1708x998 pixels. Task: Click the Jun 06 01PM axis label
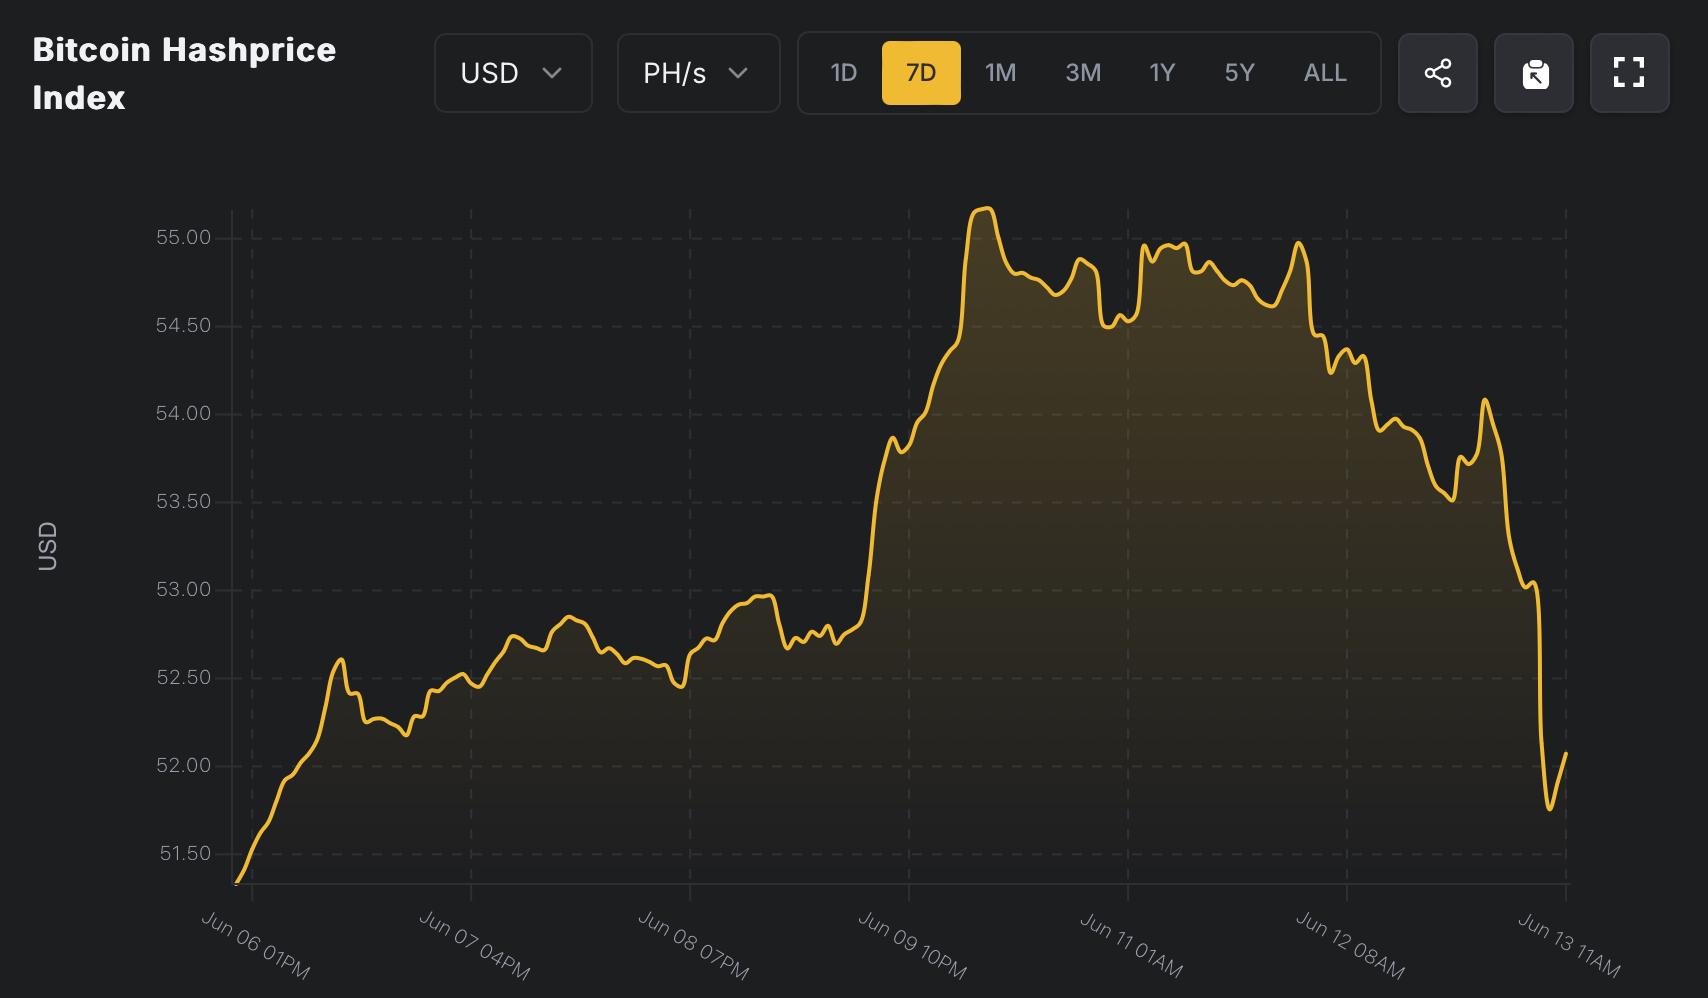click(255, 945)
